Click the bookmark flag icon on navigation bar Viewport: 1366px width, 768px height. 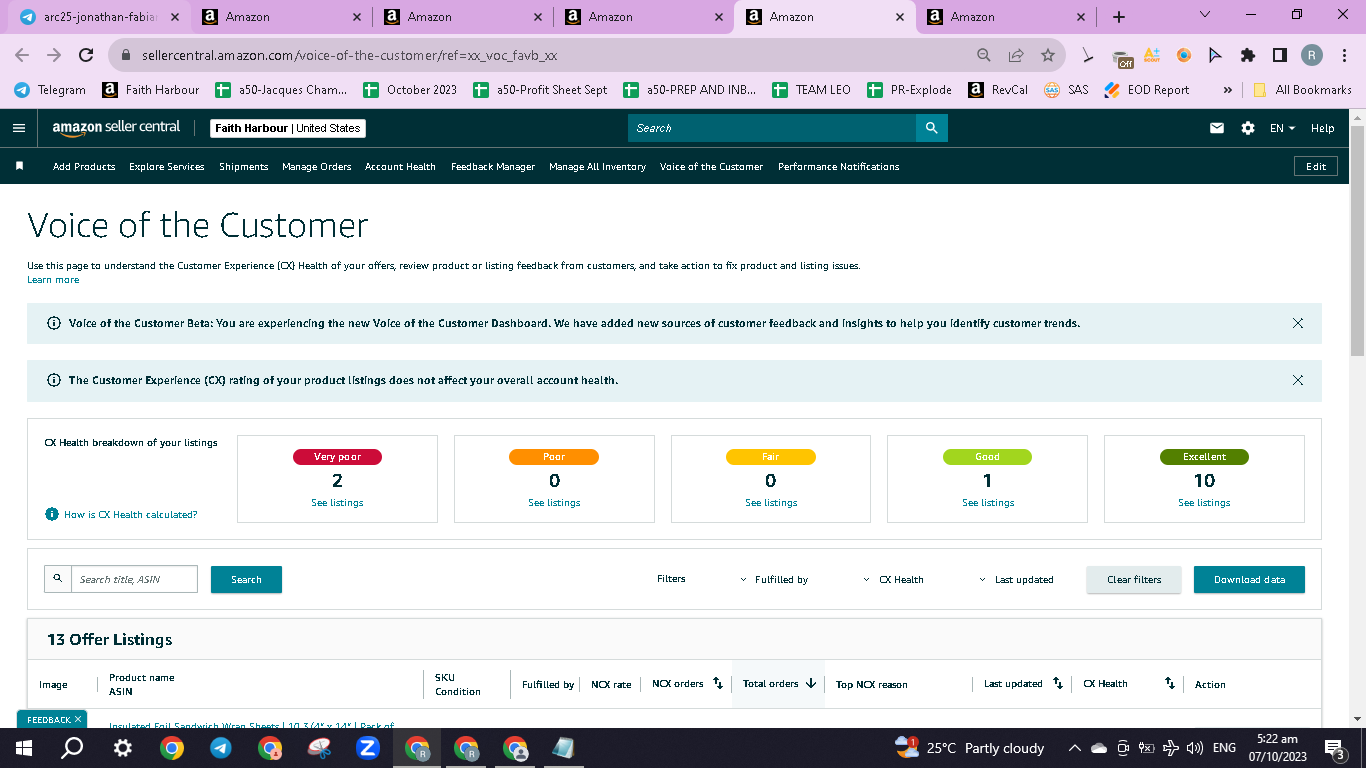tap(19, 166)
